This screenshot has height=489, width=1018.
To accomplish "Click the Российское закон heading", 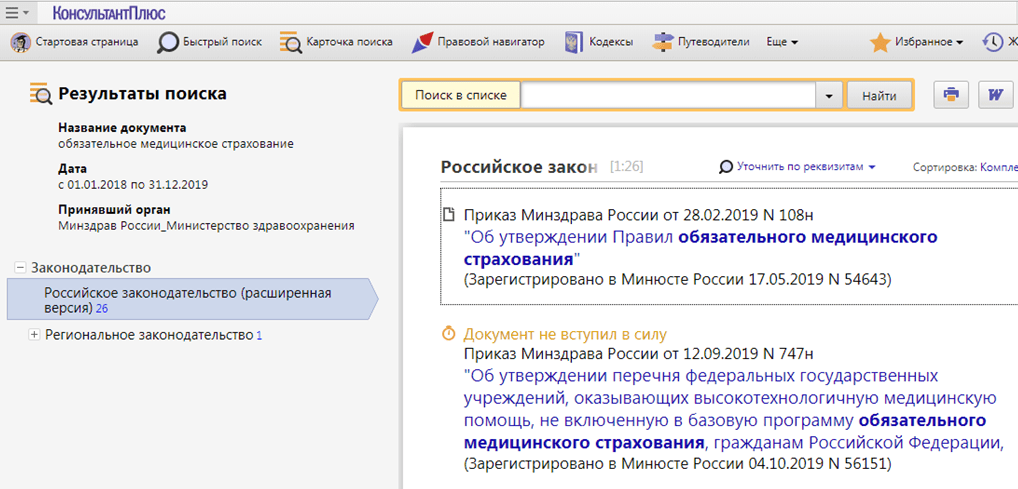I will [x=519, y=167].
